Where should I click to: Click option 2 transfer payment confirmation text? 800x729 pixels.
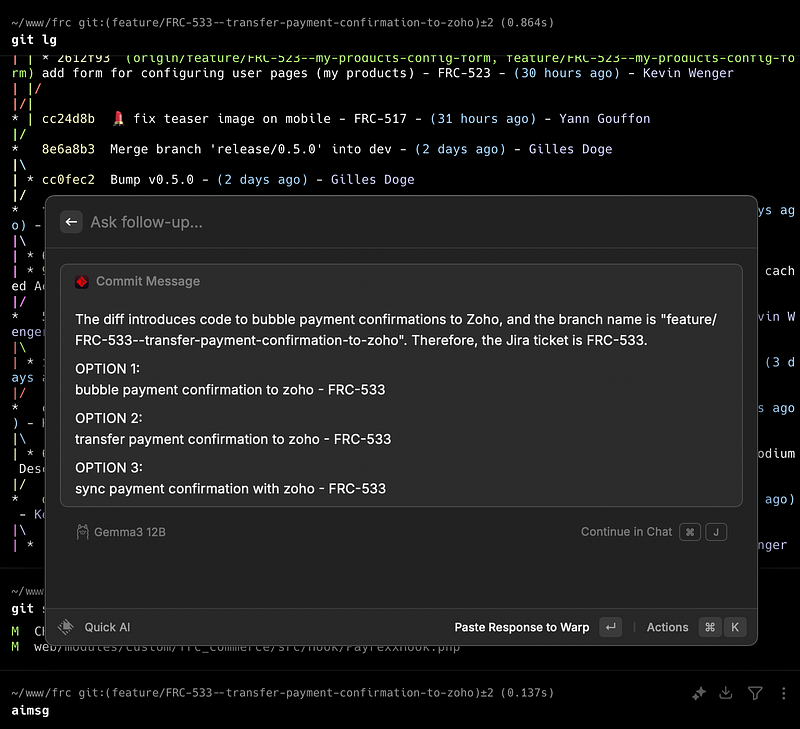pos(233,439)
